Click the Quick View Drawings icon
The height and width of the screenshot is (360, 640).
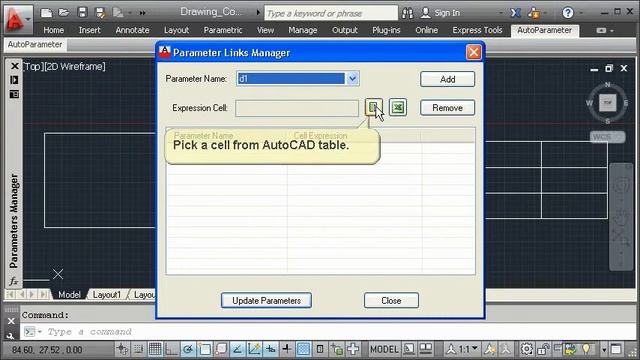pos(426,349)
